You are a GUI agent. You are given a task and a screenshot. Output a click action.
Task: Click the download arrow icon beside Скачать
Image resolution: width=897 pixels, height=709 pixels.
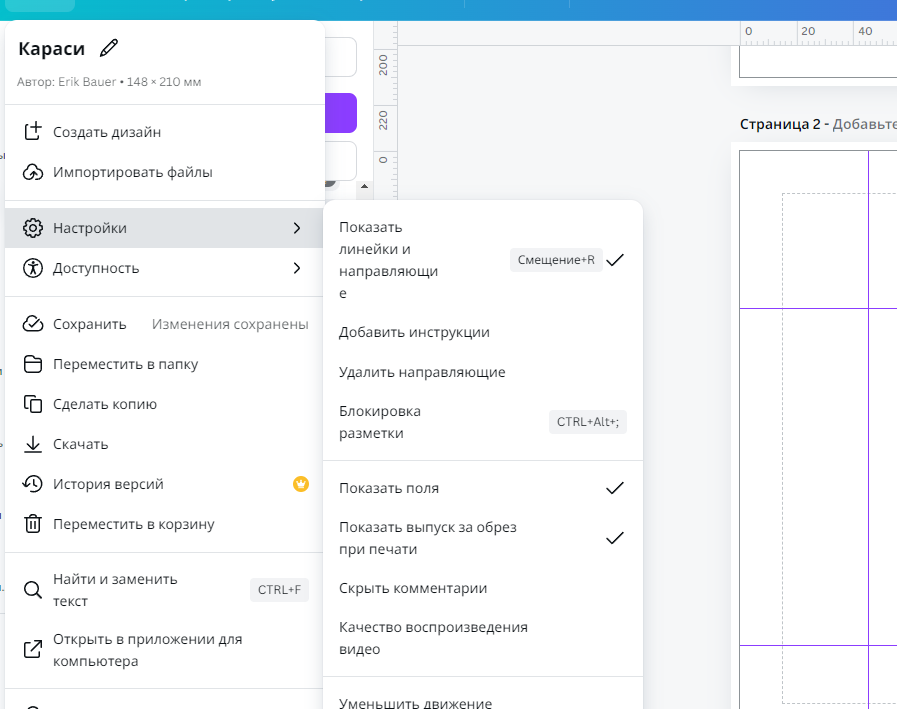pyautogui.click(x=33, y=444)
